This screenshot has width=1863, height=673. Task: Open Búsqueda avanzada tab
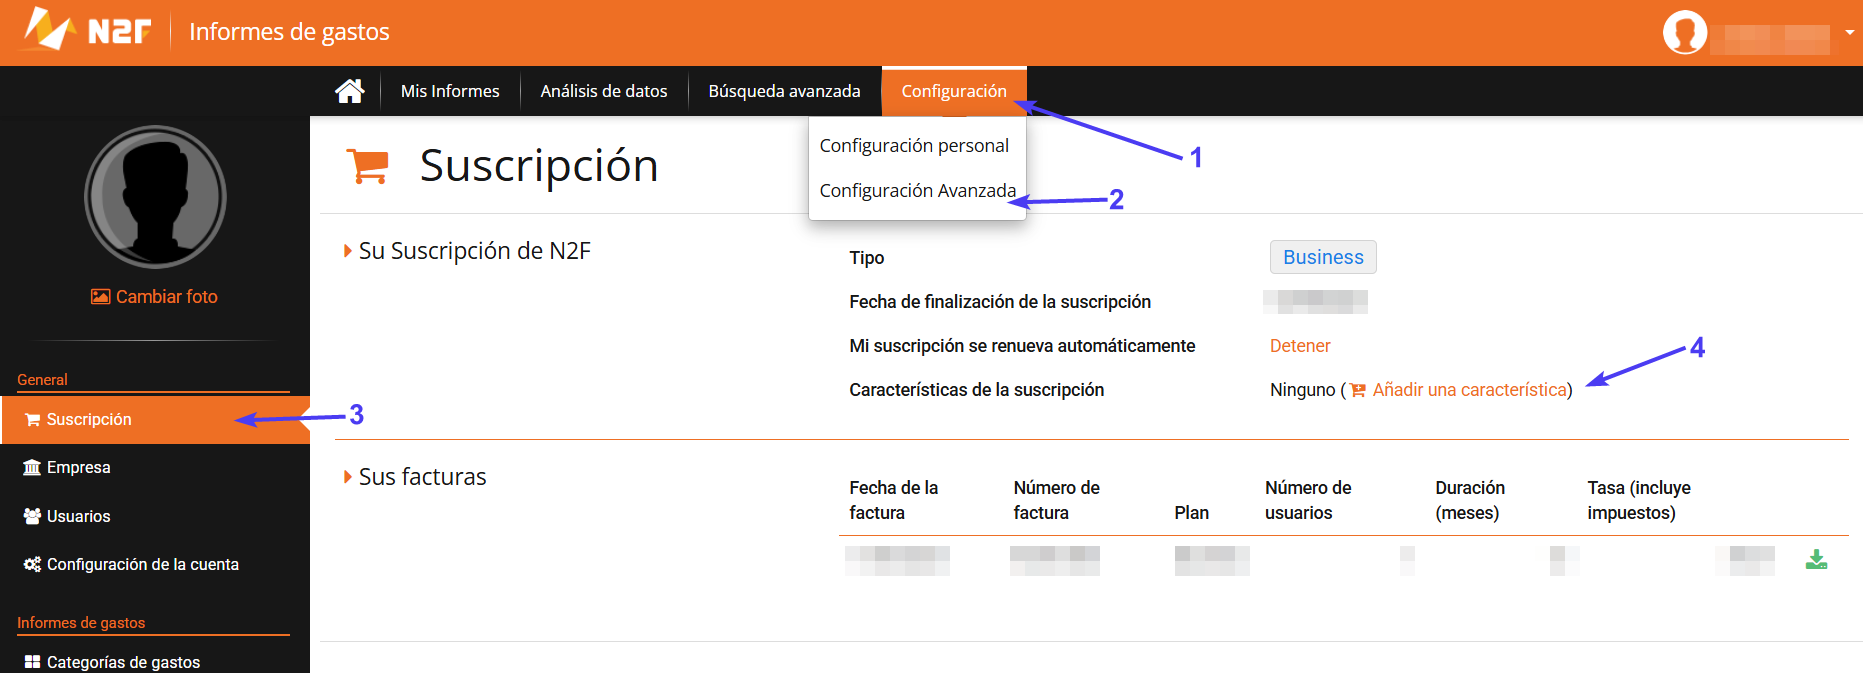click(785, 91)
